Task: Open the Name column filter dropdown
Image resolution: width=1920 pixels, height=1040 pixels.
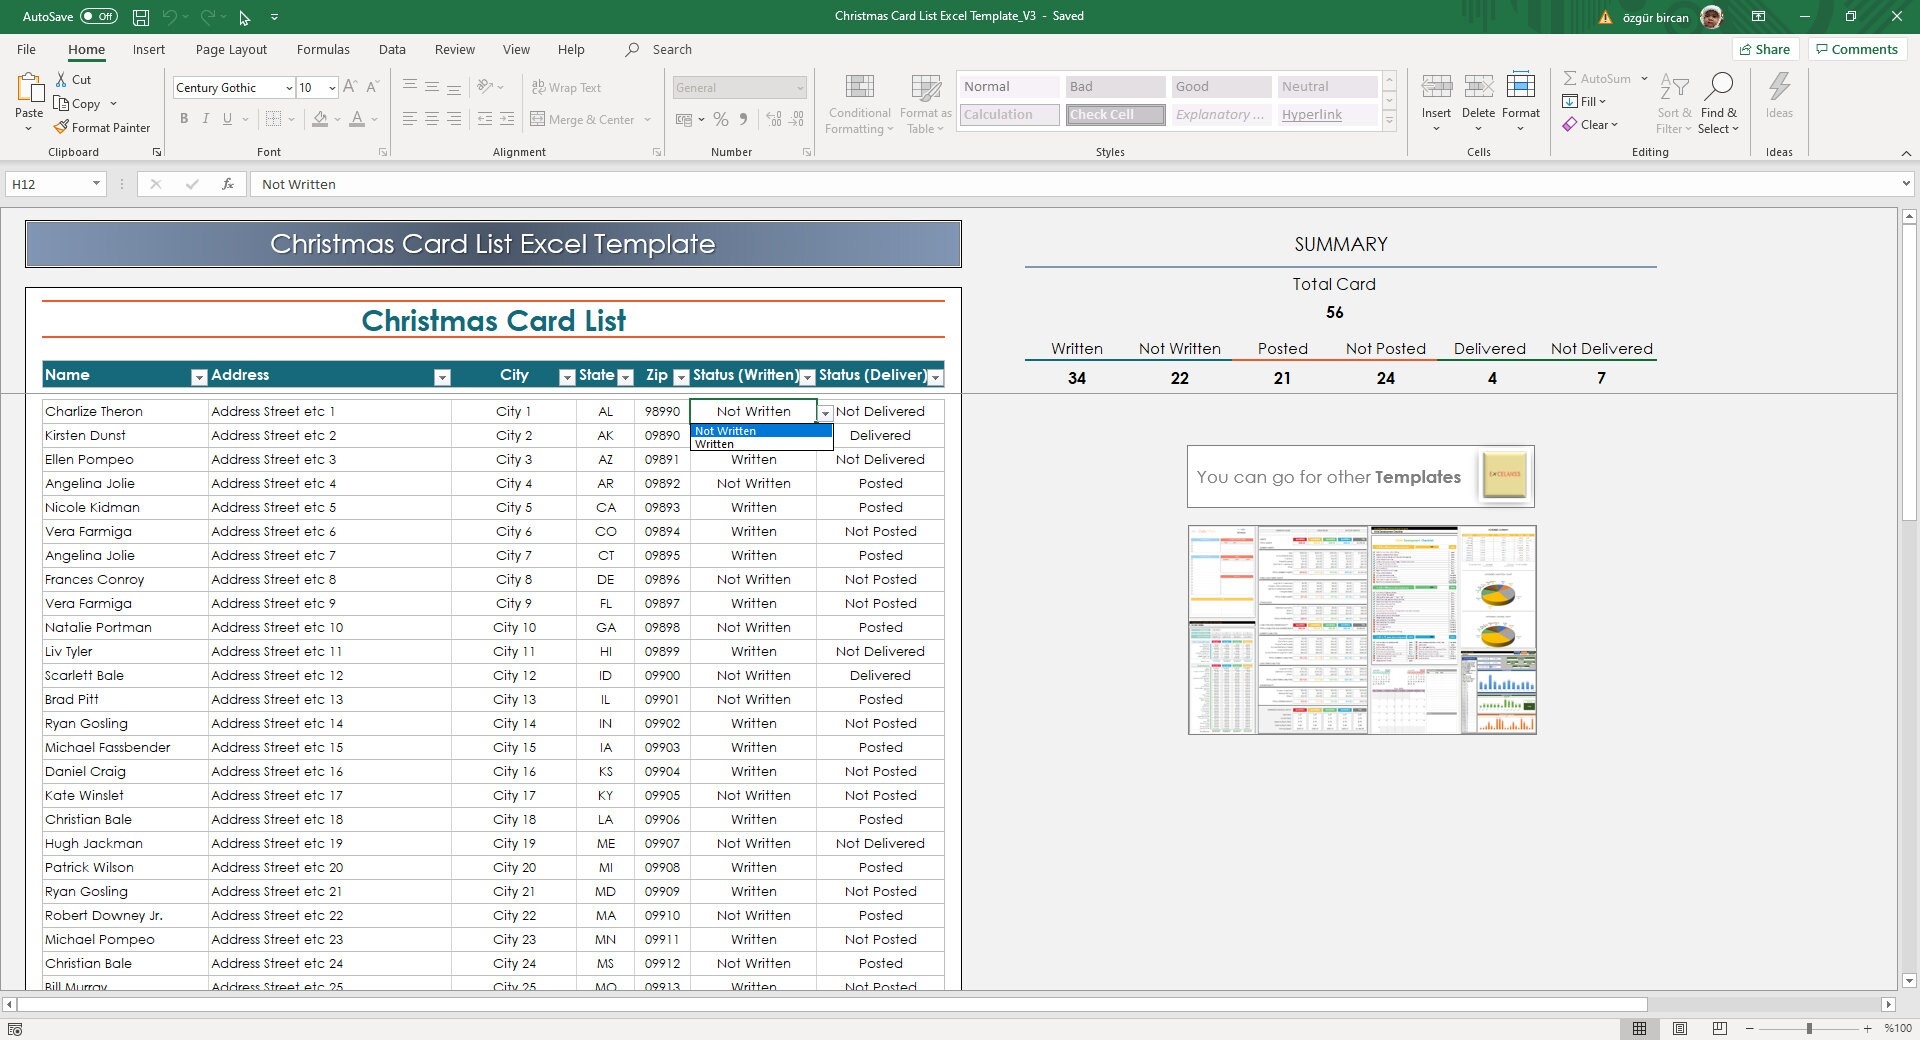Action: click(x=198, y=377)
